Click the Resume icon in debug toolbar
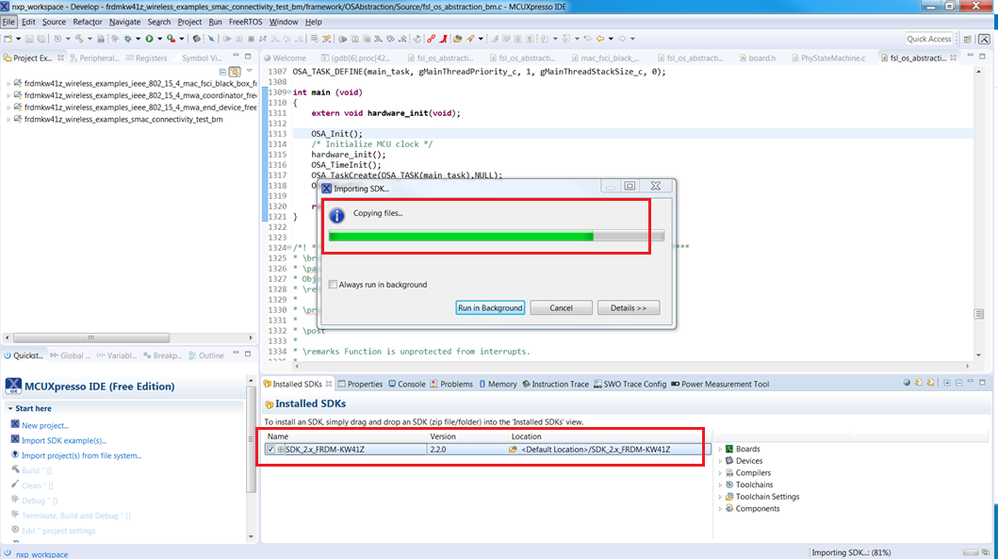 (227, 39)
